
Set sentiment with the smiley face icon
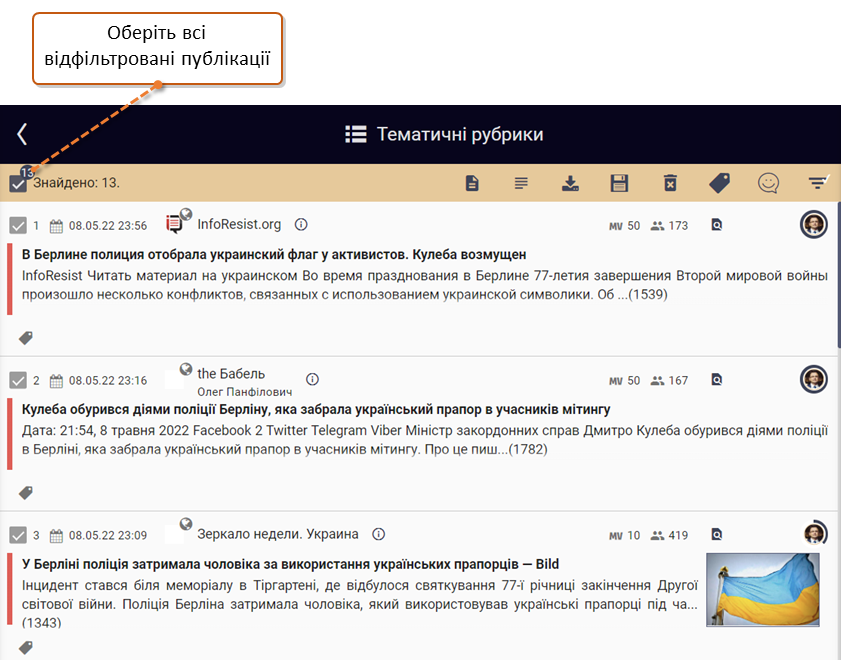(768, 183)
